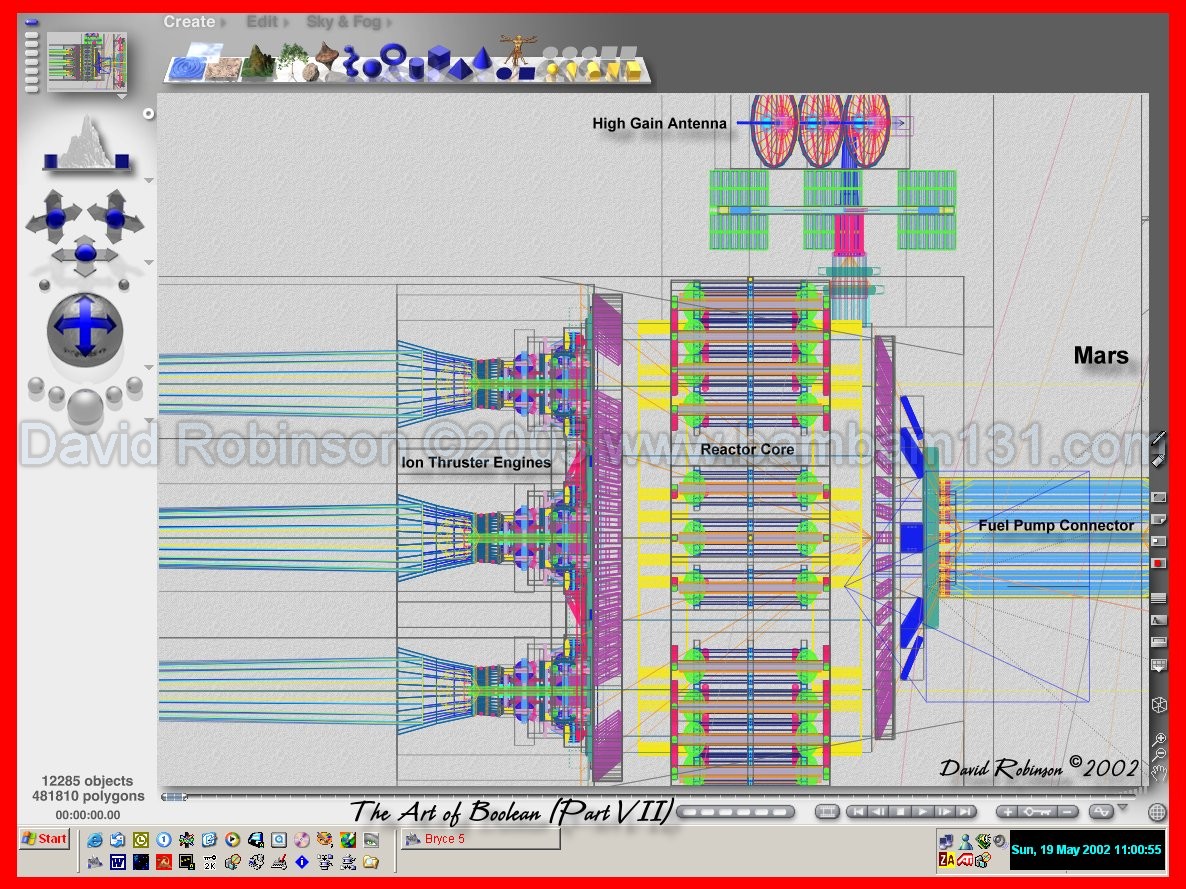Add a terrain mountain object
Screen dimensions: 1186x889
pos(259,62)
